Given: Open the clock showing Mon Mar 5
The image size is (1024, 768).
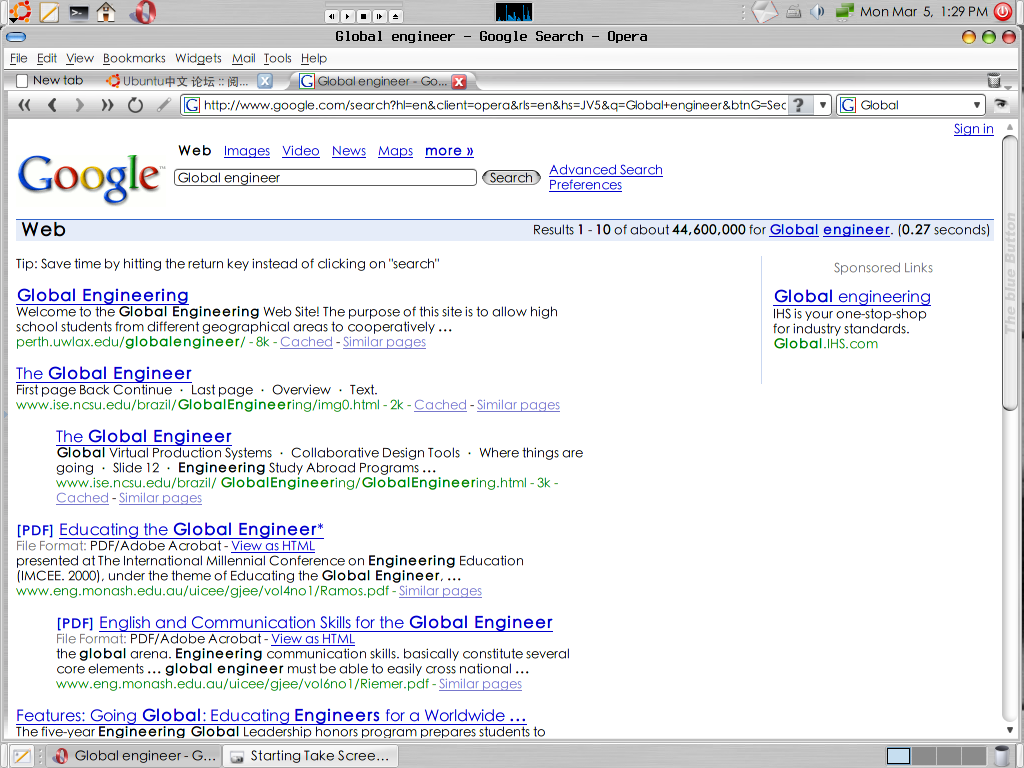Looking at the screenshot, I should pos(923,12).
